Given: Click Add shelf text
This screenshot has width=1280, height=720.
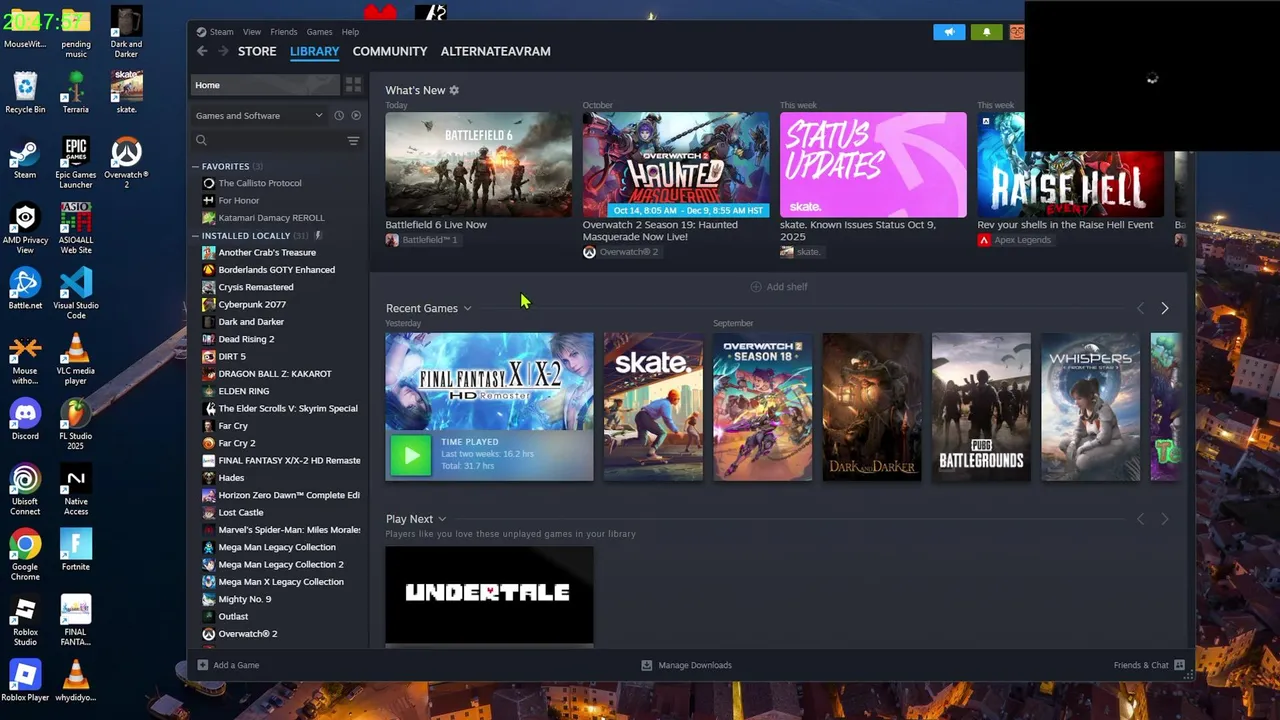Looking at the screenshot, I should pyautogui.click(x=787, y=287).
